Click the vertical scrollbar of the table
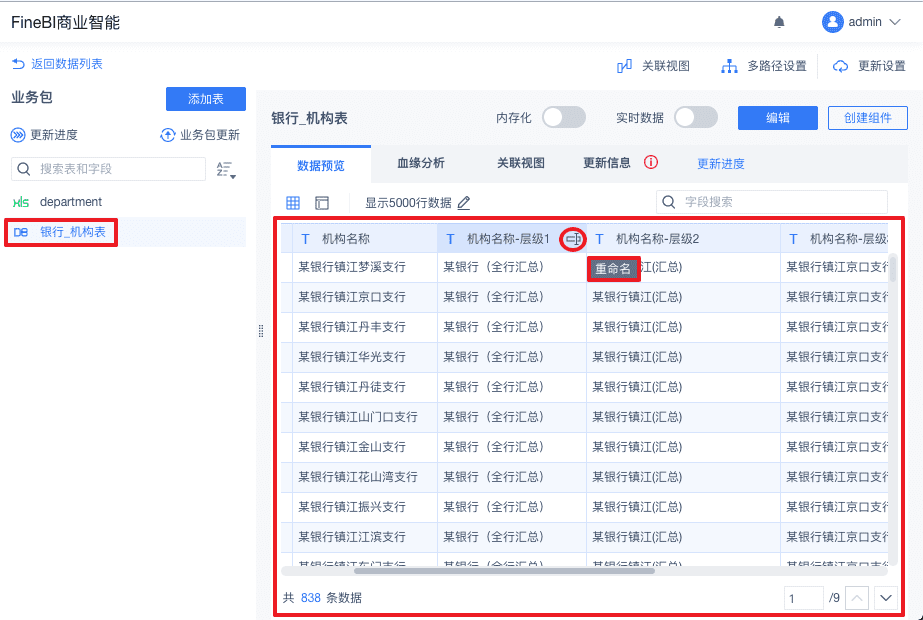 (x=893, y=268)
